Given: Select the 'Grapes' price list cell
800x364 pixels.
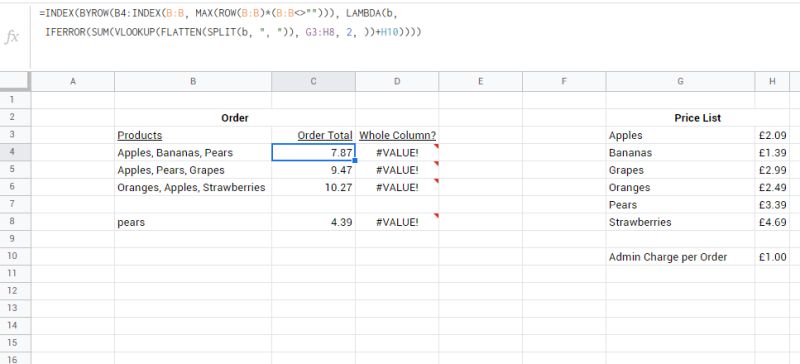Looking at the screenshot, I should [x=680, y=169].
